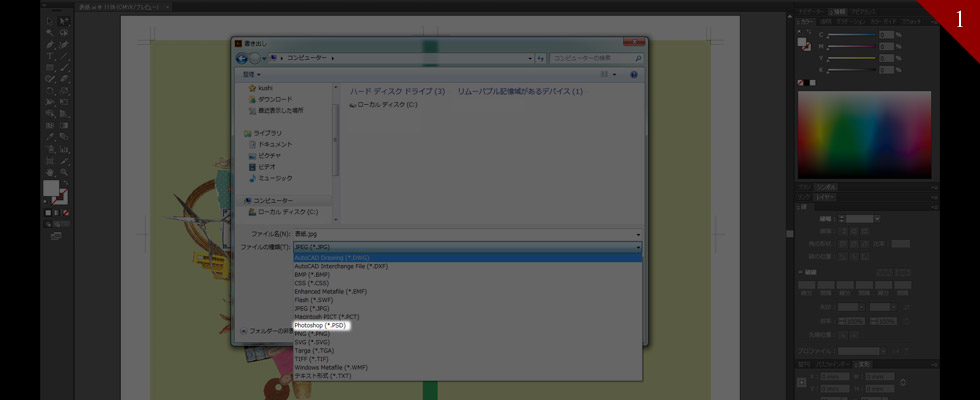
Task: Select the Selection tool in Illustrator toolbar
Action: coord(50,21)
